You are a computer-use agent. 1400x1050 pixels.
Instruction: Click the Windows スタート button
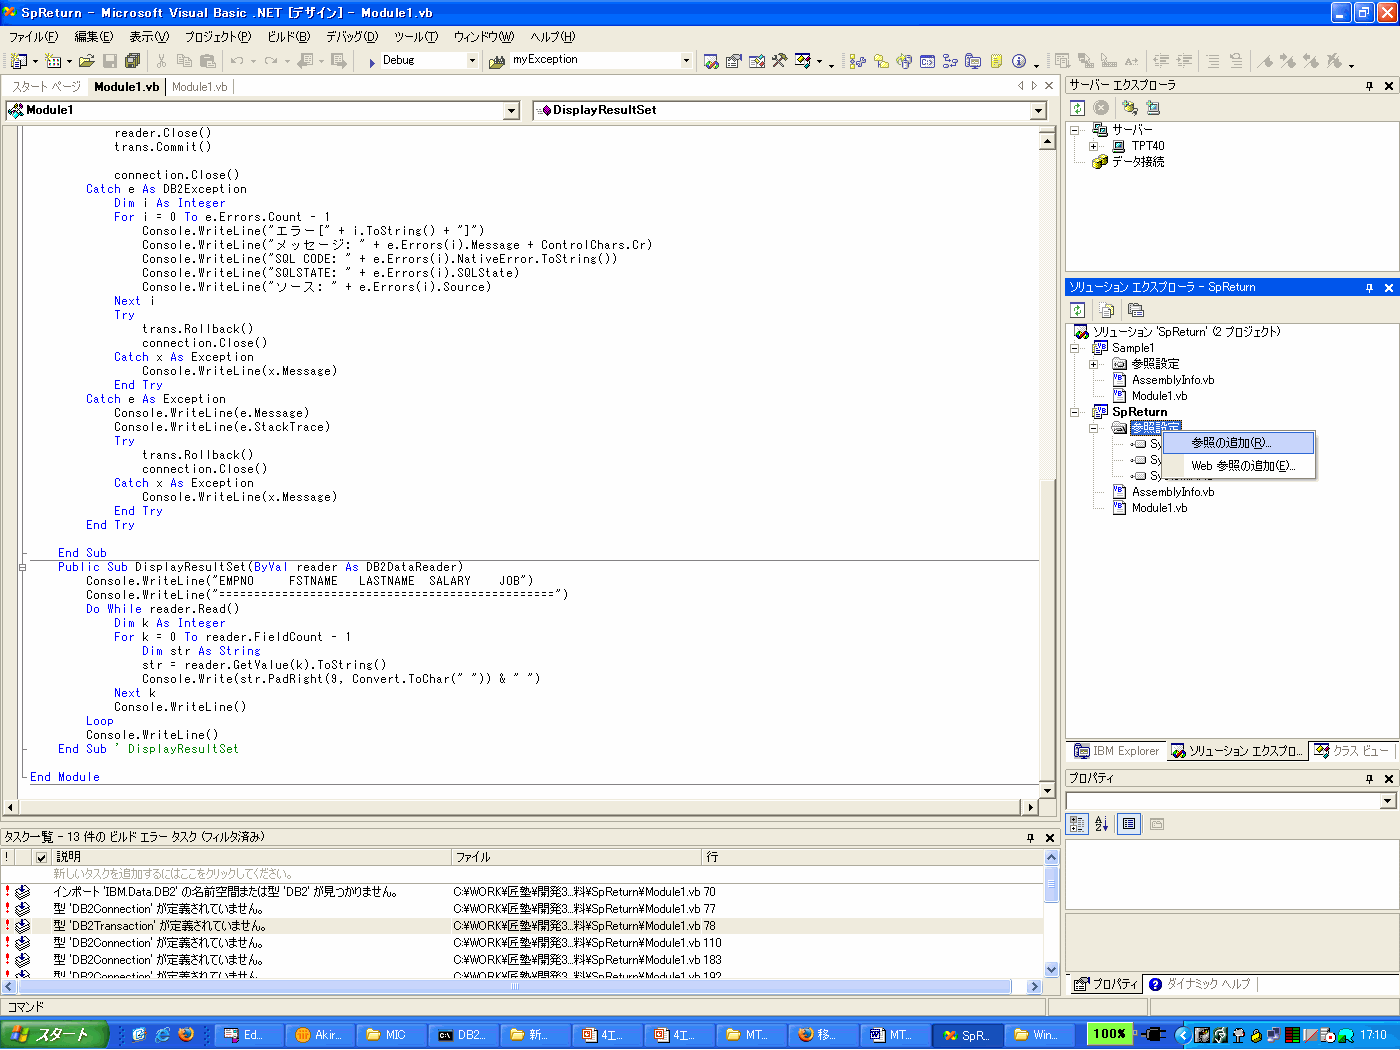pos(54,1034)
